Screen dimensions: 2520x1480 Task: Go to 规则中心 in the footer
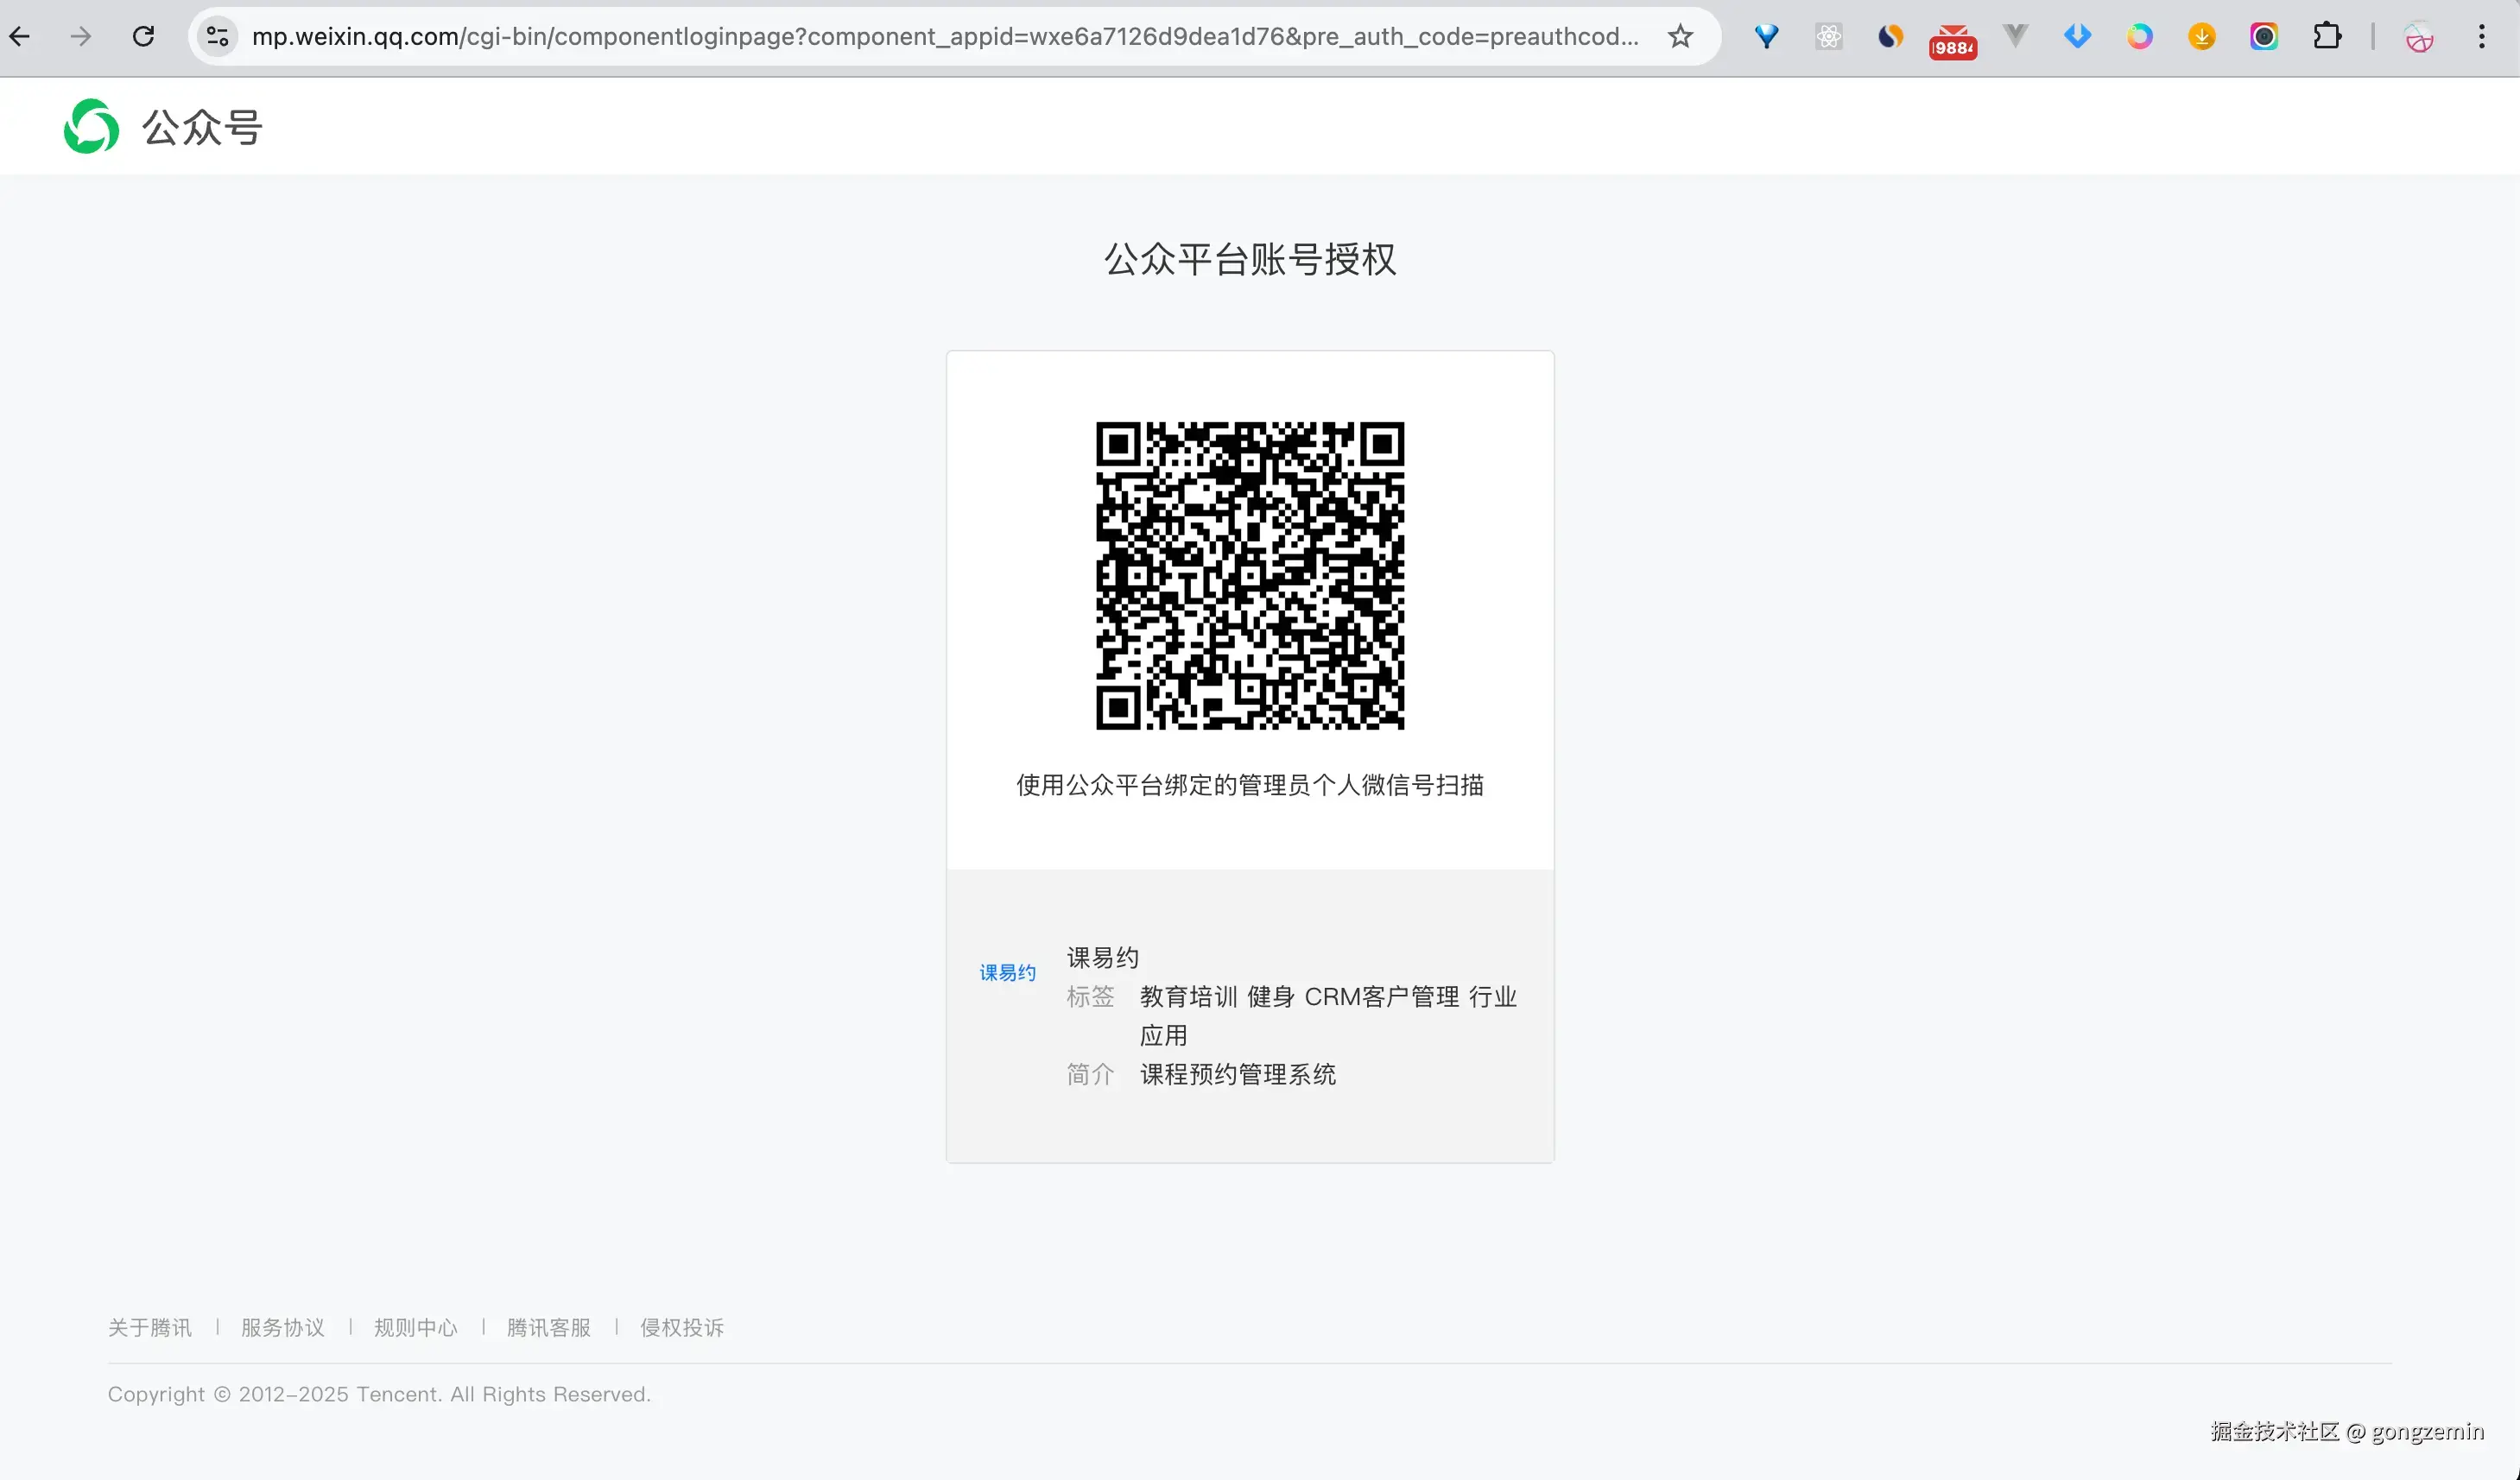tap(416, 1327)
